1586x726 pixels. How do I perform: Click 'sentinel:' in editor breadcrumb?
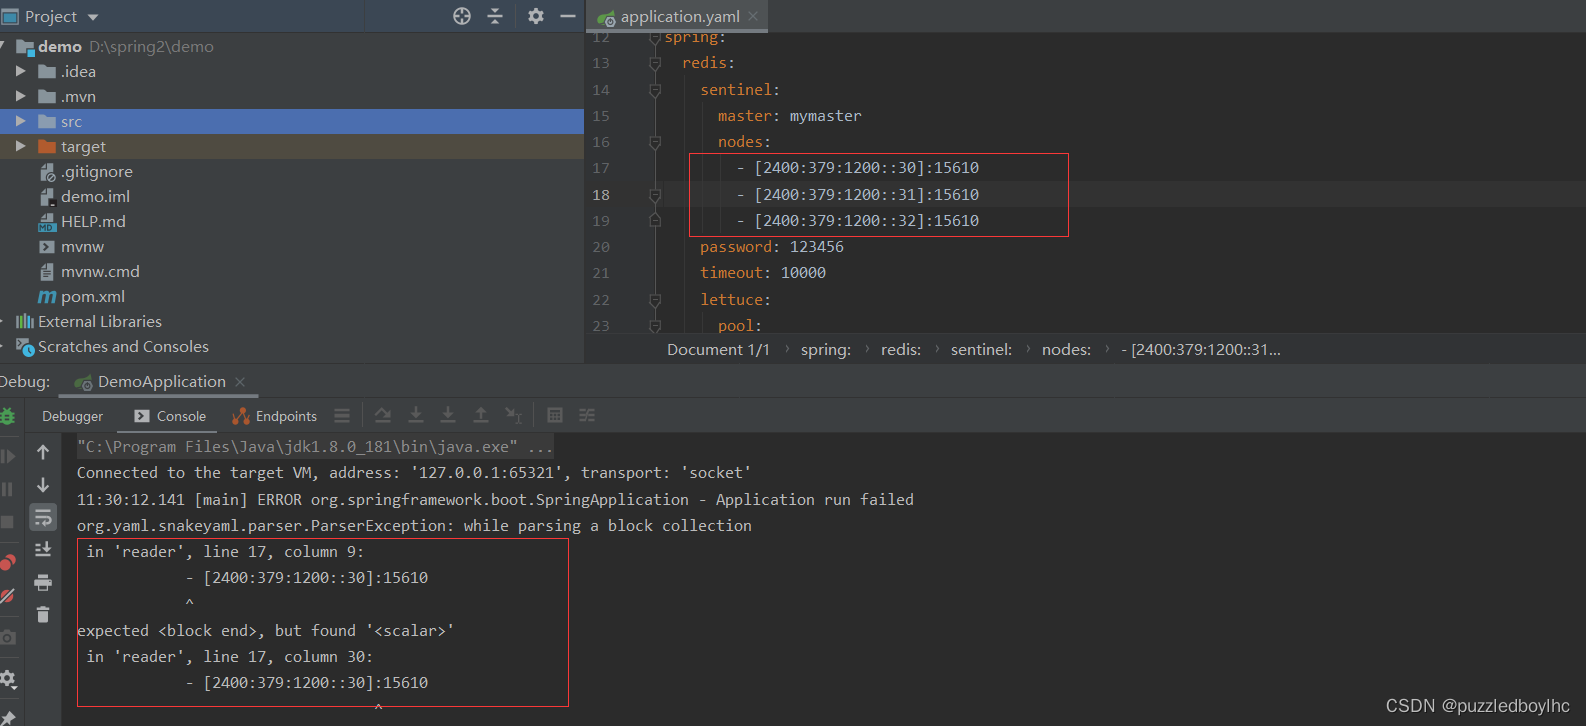(x=981, y=349)
